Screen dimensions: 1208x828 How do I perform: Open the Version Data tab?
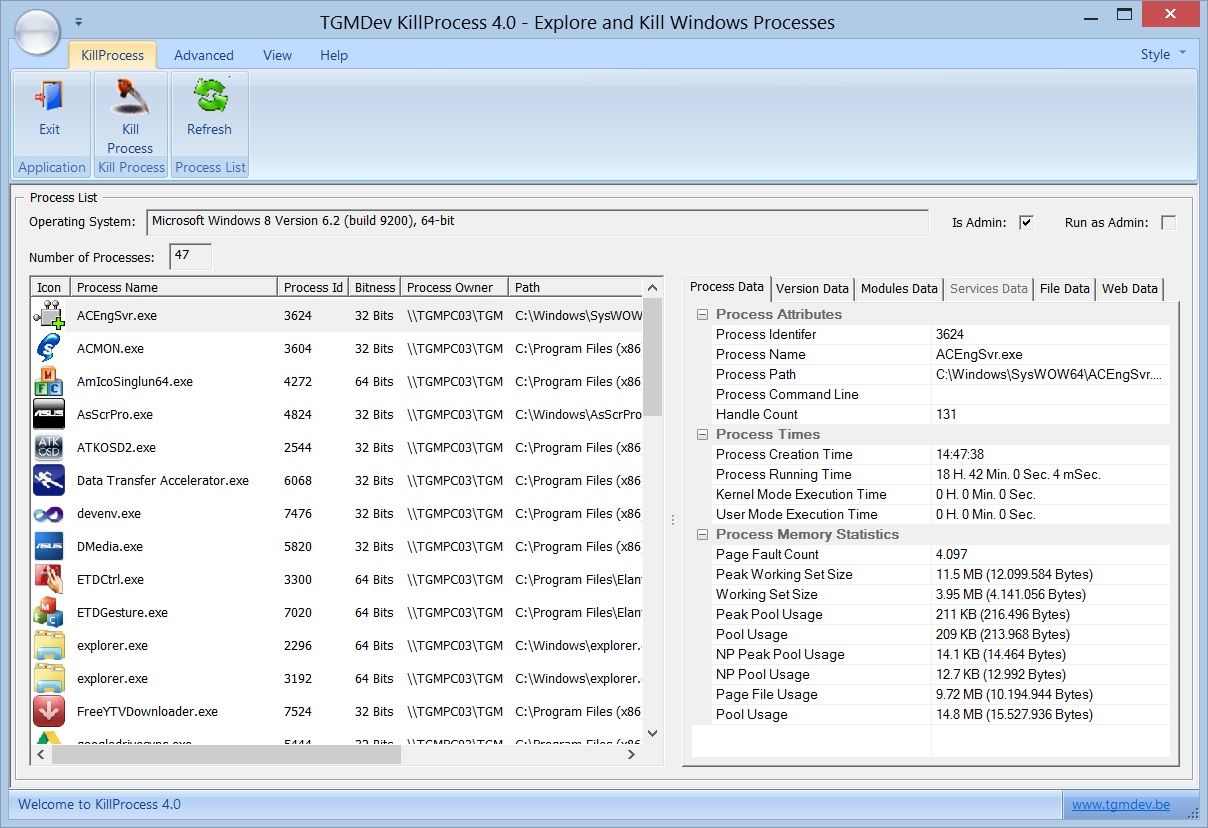[x=812, y=288]
